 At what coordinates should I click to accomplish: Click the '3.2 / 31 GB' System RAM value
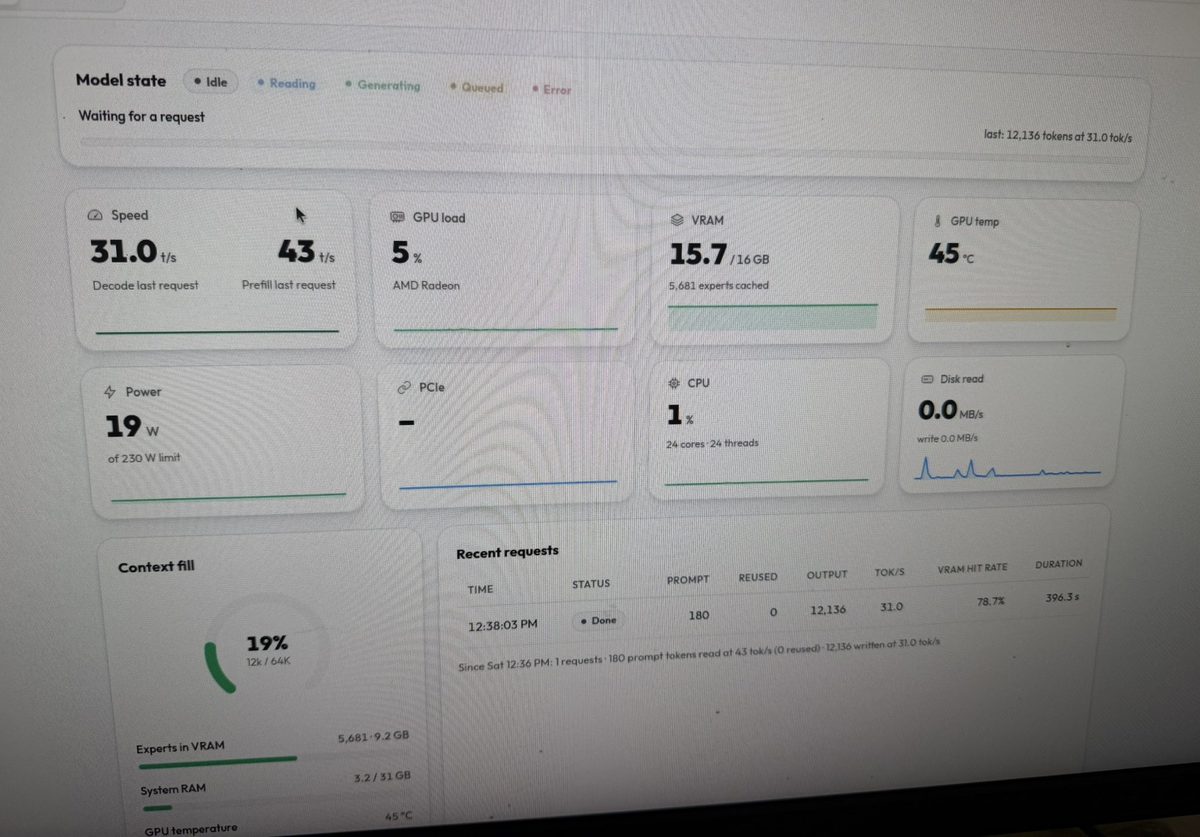click(x=383, y=776)
